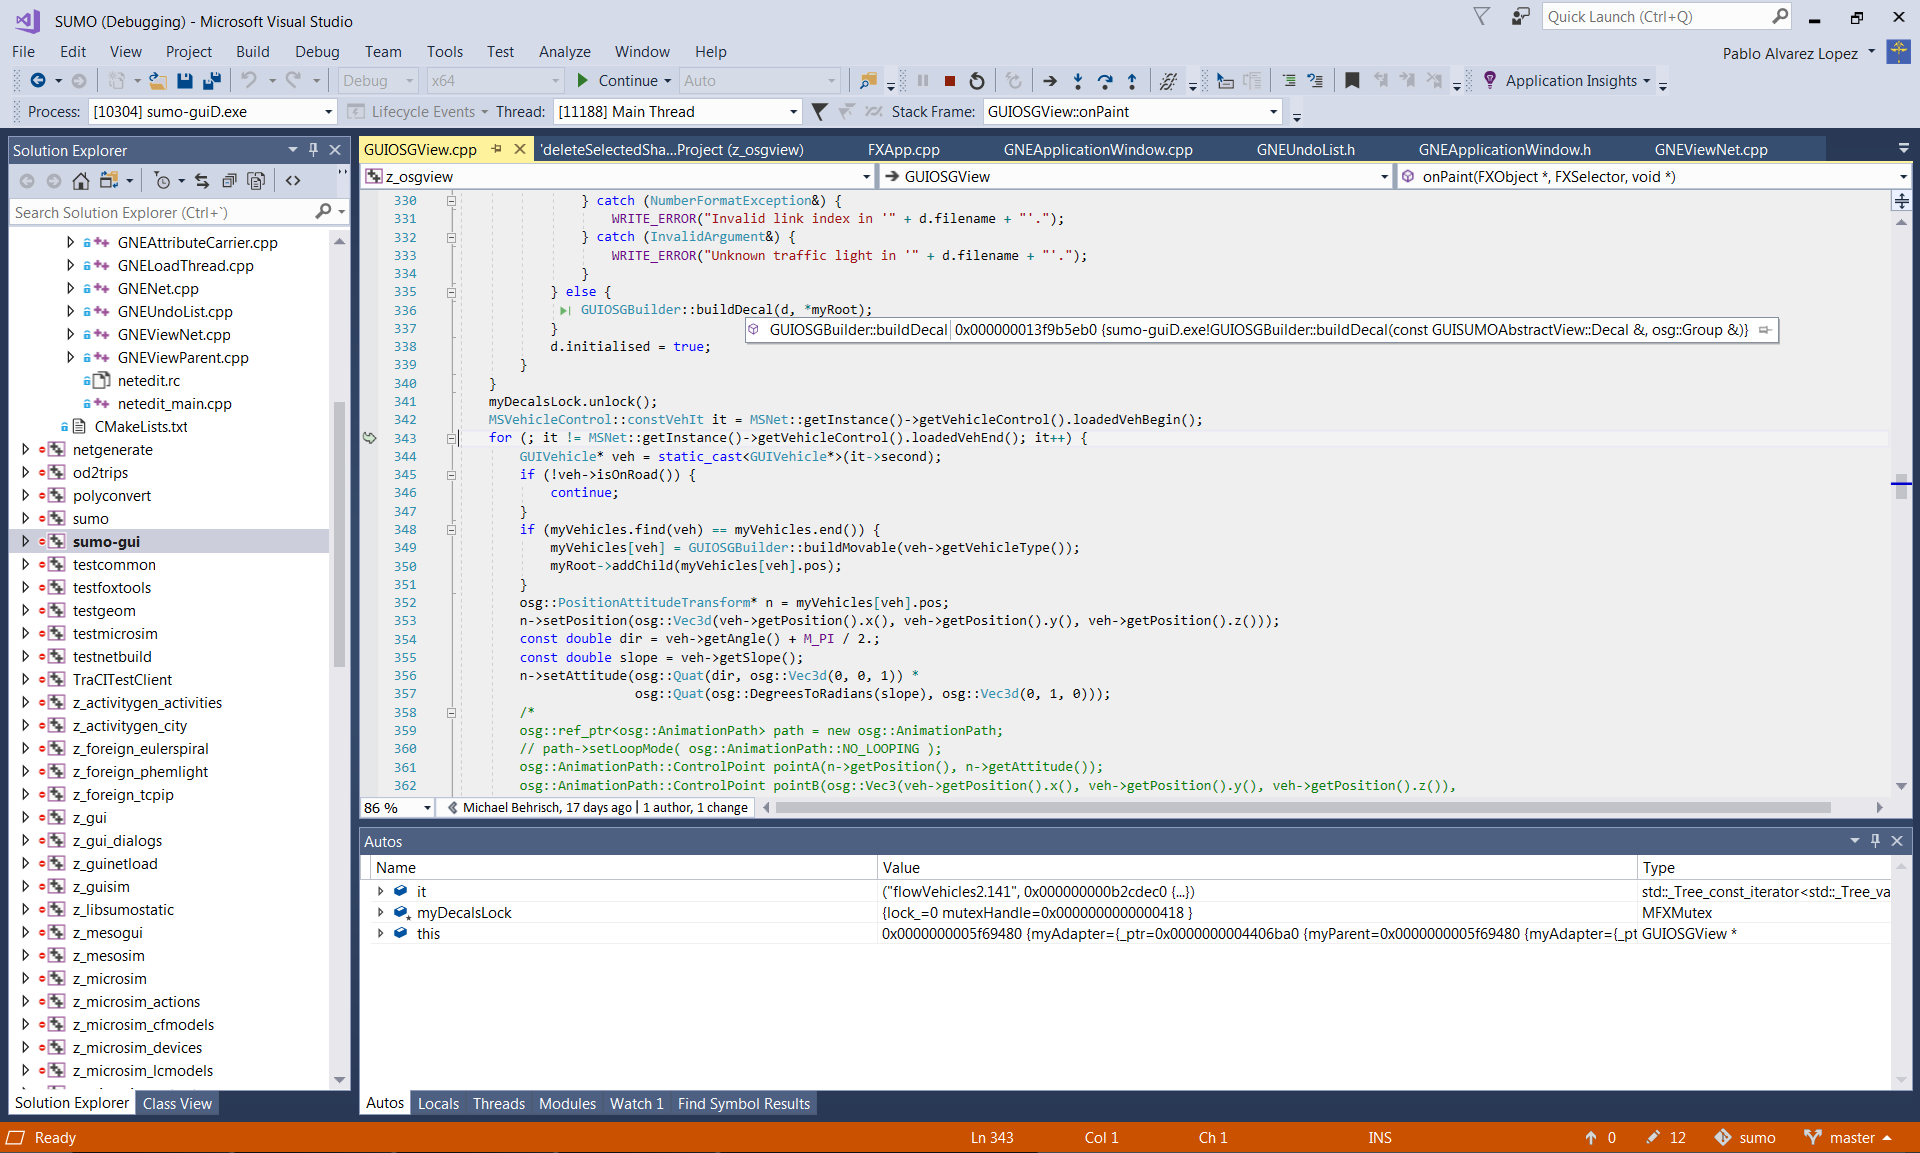Click the Restart debugging icon
The image size is (1920, 1153).
pos(977,80)
